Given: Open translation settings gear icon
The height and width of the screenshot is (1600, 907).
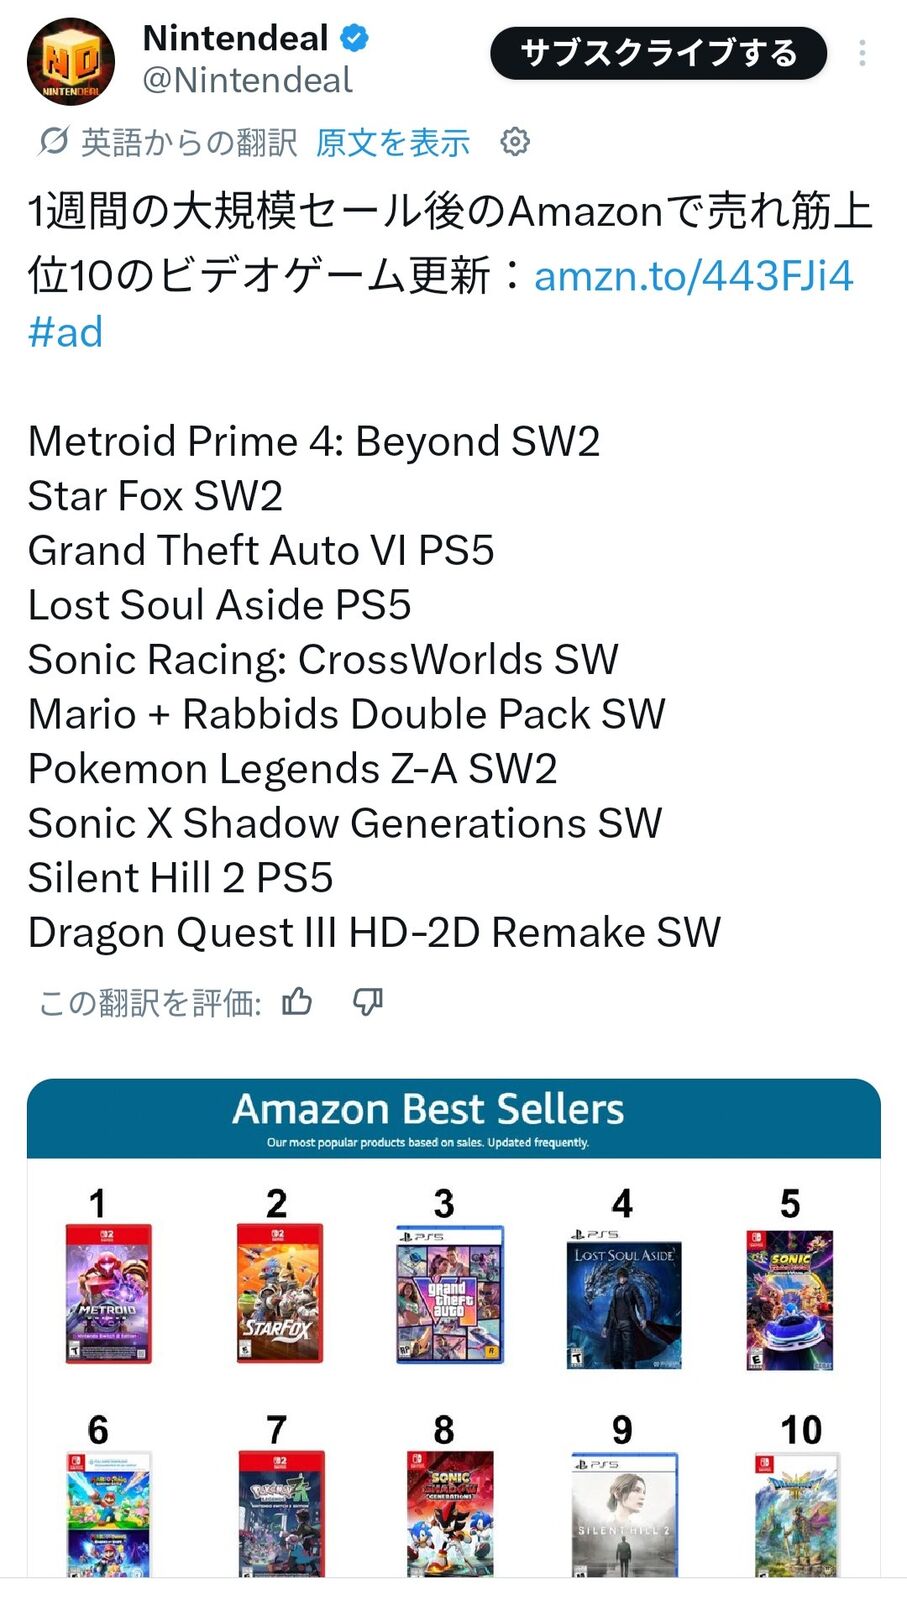Looking at the screenshot, I should 515,142.
